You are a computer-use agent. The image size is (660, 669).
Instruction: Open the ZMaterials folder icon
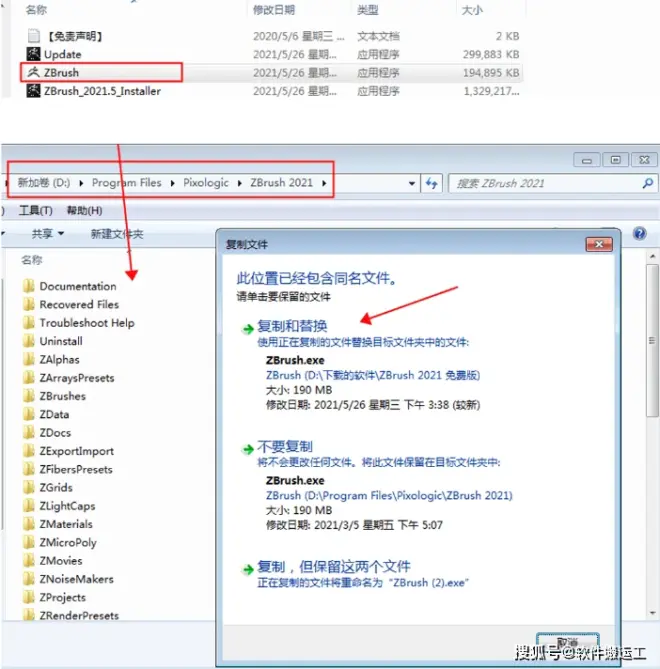point(29,524)
